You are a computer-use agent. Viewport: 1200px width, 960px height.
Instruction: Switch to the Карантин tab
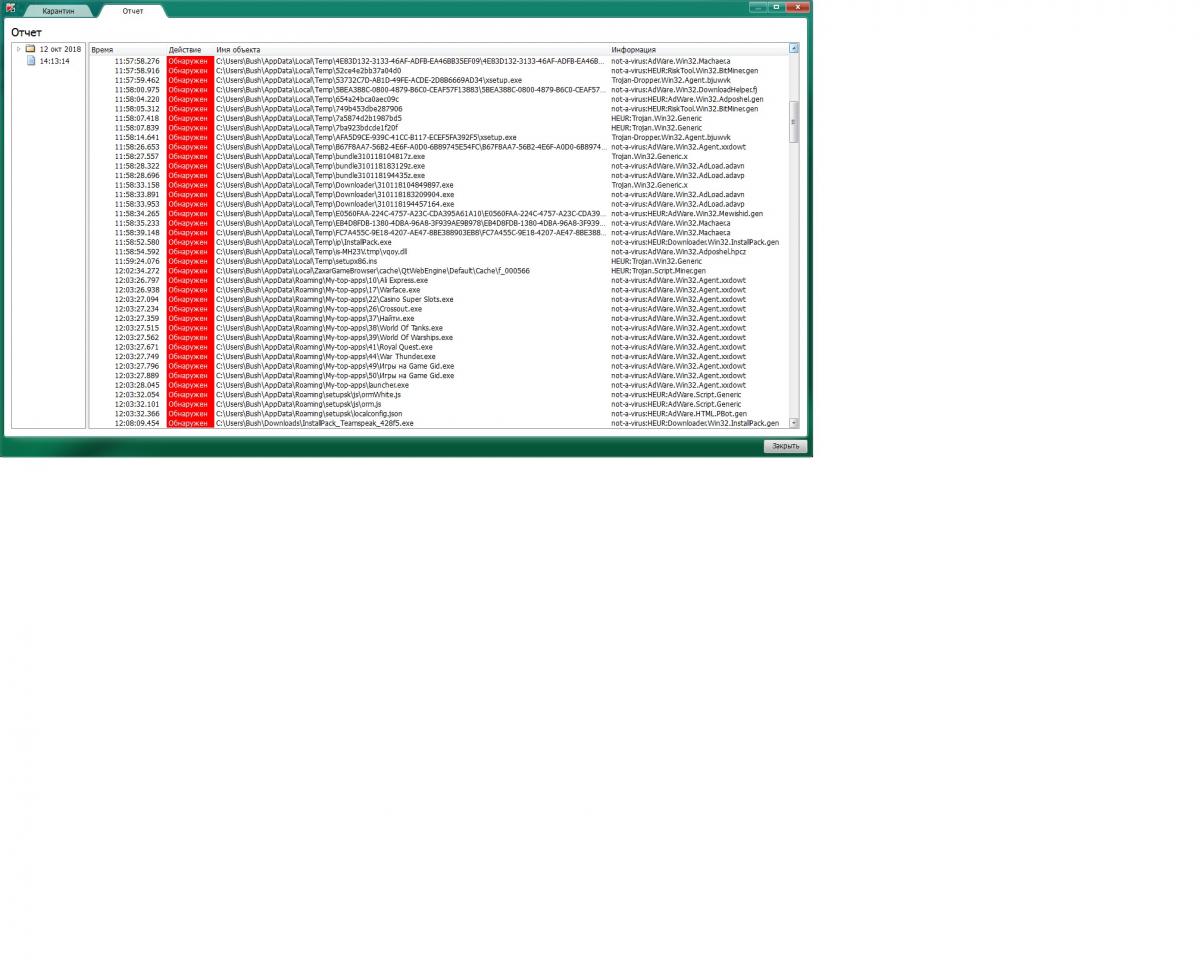click(58, 11)
